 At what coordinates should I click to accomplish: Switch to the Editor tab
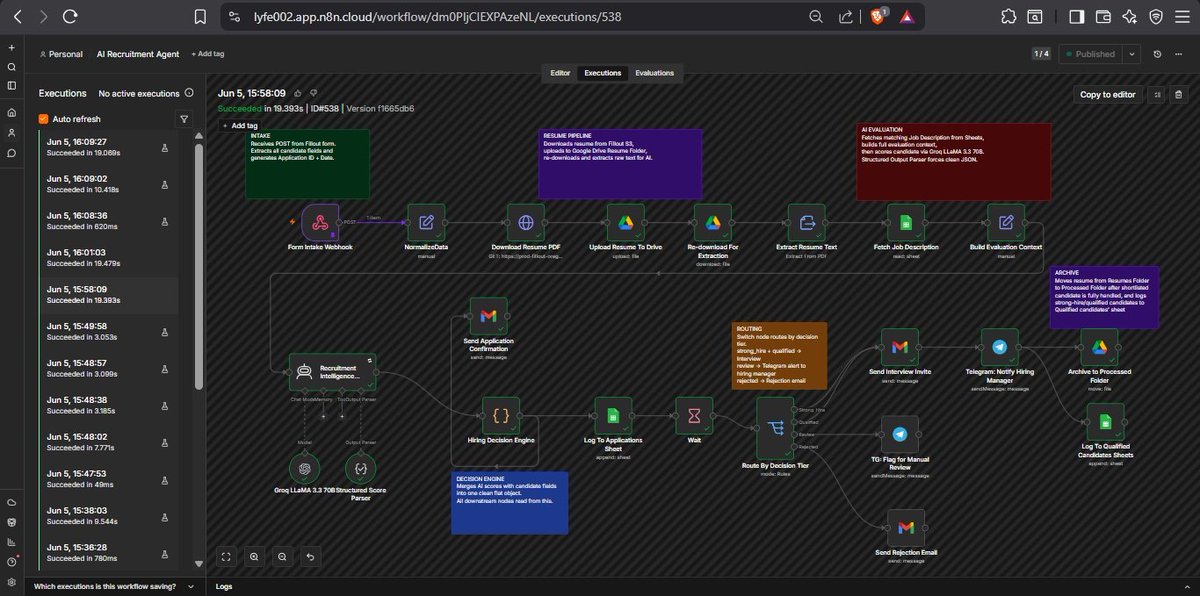coord(560,73)
